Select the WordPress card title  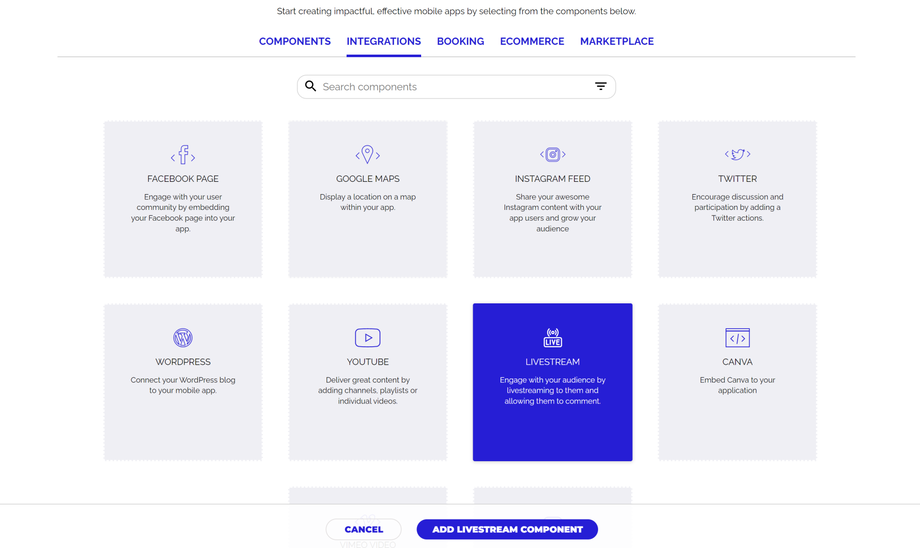pos(183,362)
